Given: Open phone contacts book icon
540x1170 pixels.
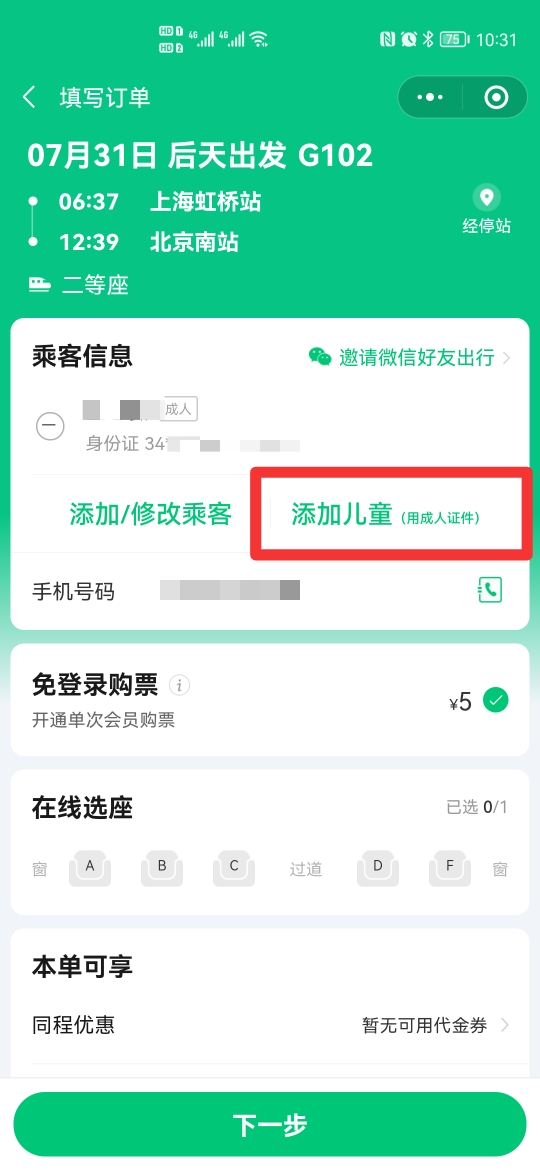Looking at the screenshot, I should coord(490,590).
